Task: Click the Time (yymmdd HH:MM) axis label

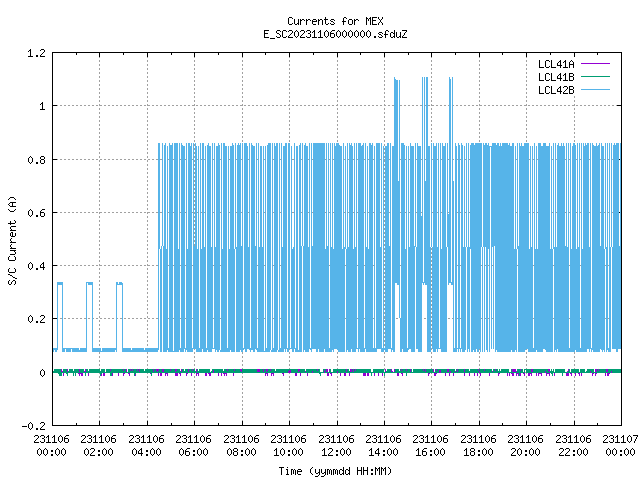Action: 335,471
